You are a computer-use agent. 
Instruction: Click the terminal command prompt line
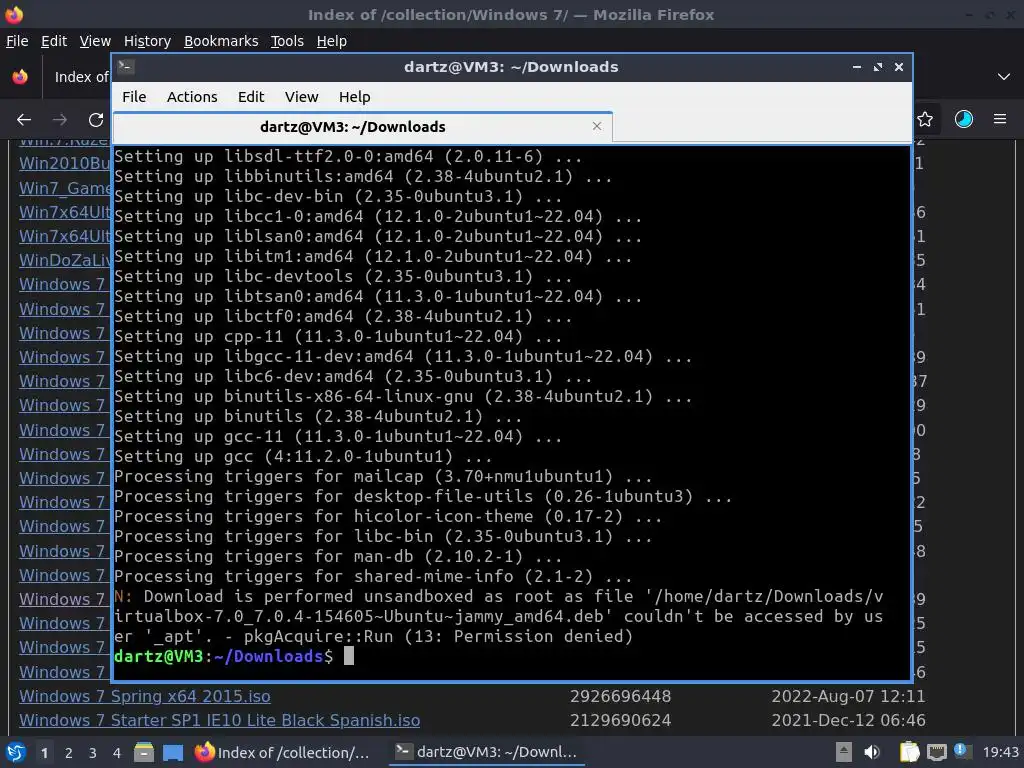coord(512,656)
